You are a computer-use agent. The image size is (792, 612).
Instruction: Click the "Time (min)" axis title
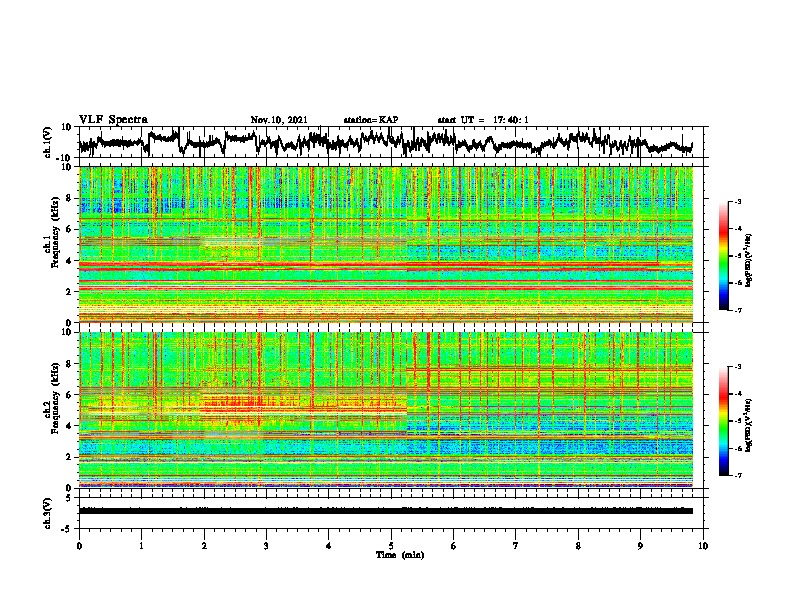[400, 555]
